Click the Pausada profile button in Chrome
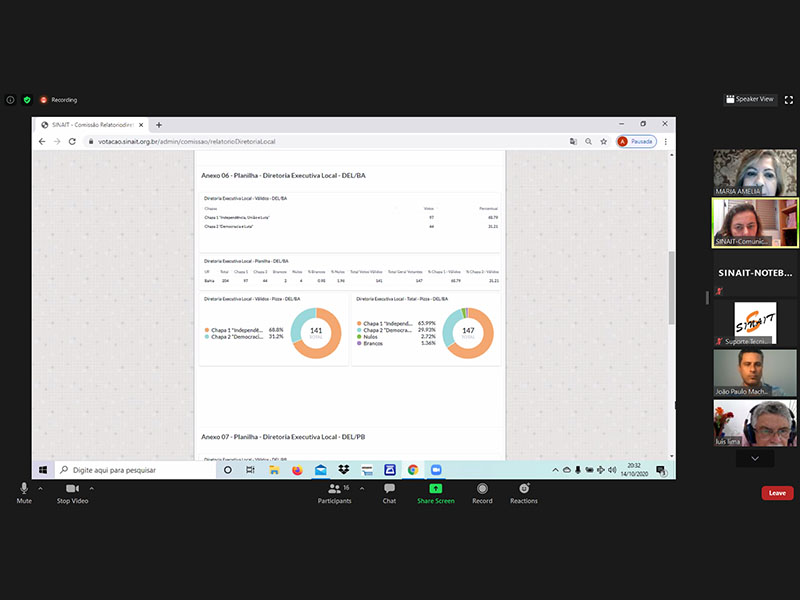800x600 pixels. pos(636,142)
